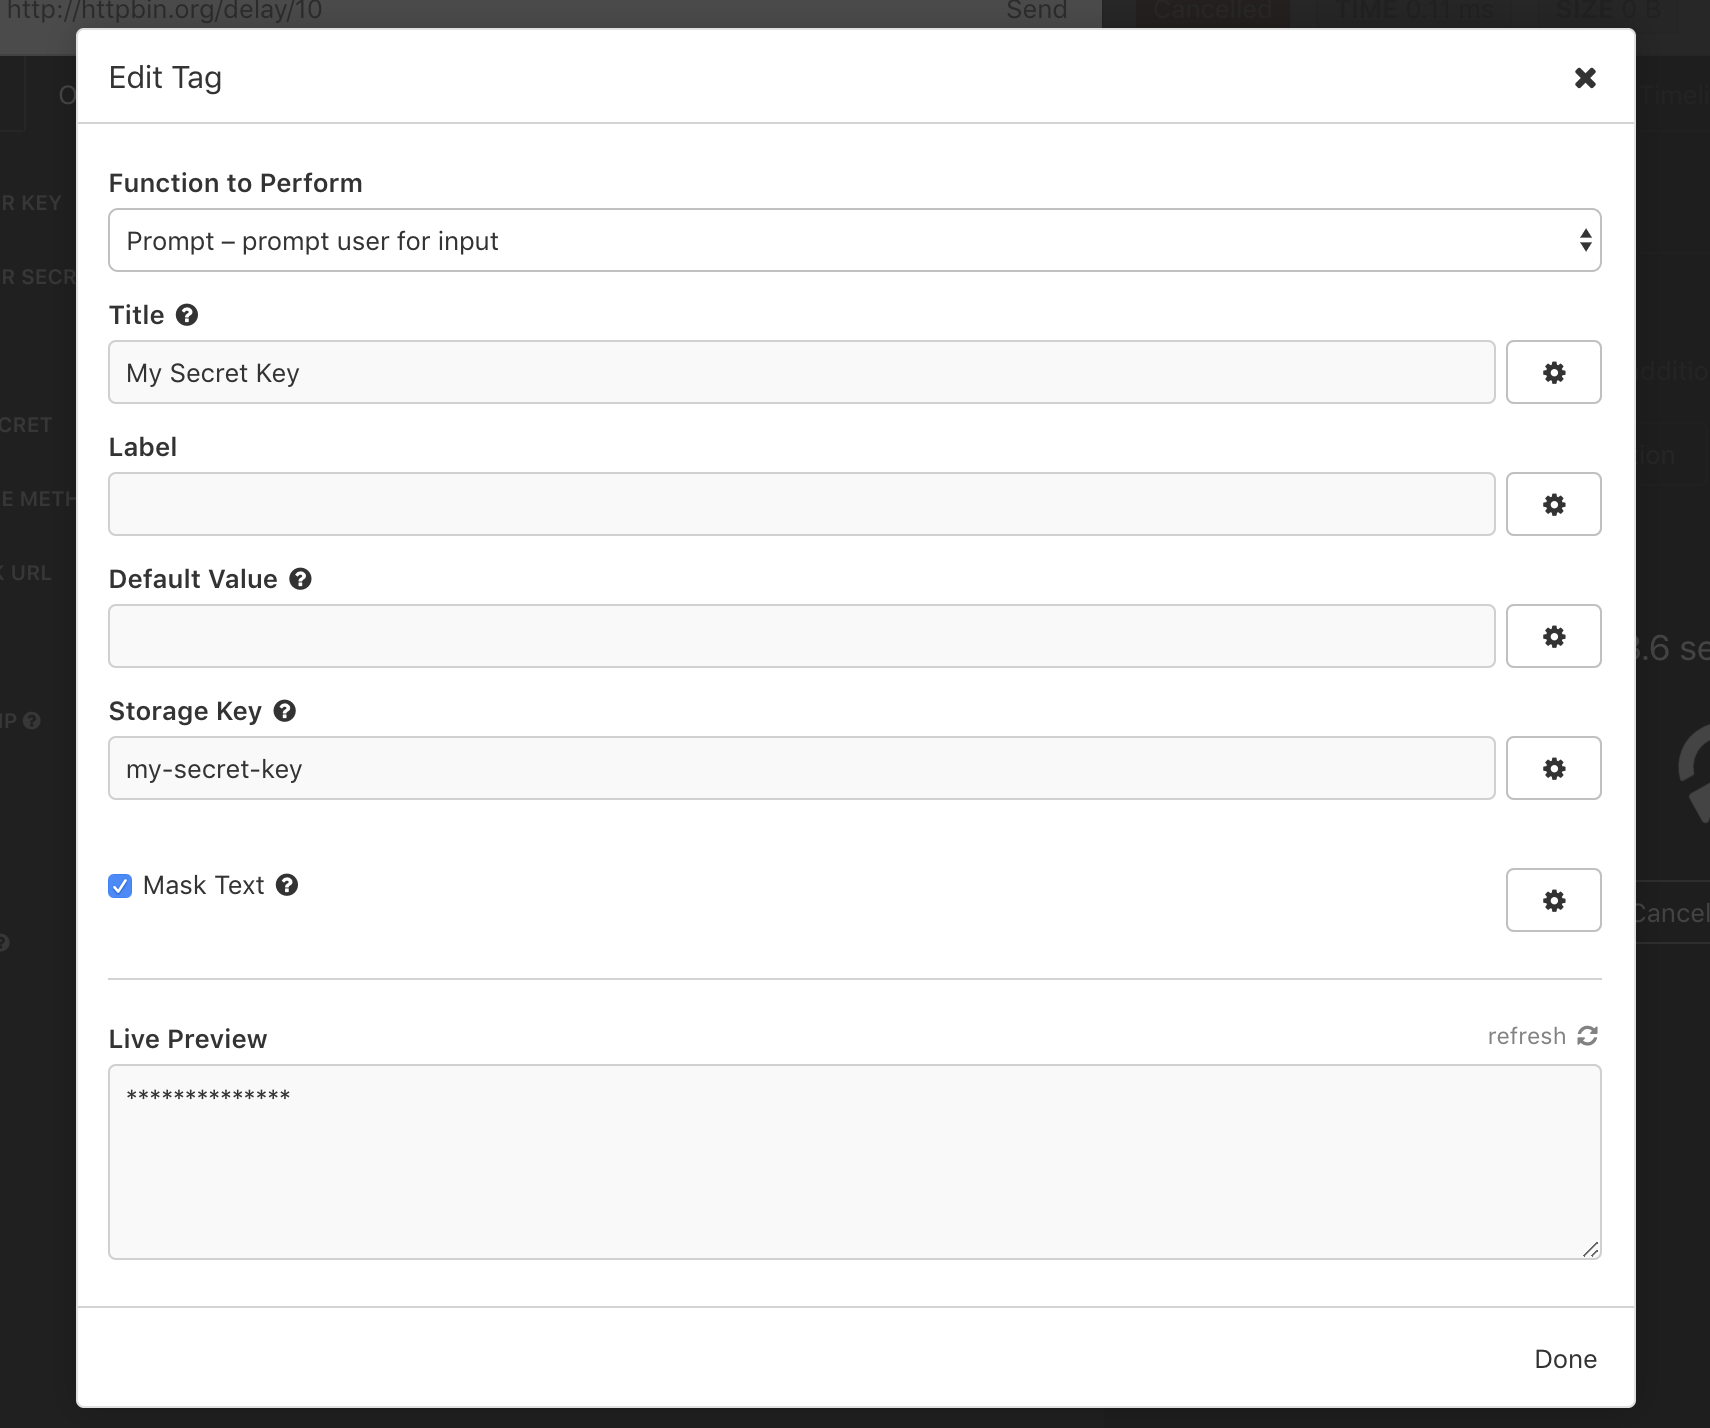Click the gear icon next to Storage Key
This screenshot has width=1710, height=1428.
click(1553, 768)
